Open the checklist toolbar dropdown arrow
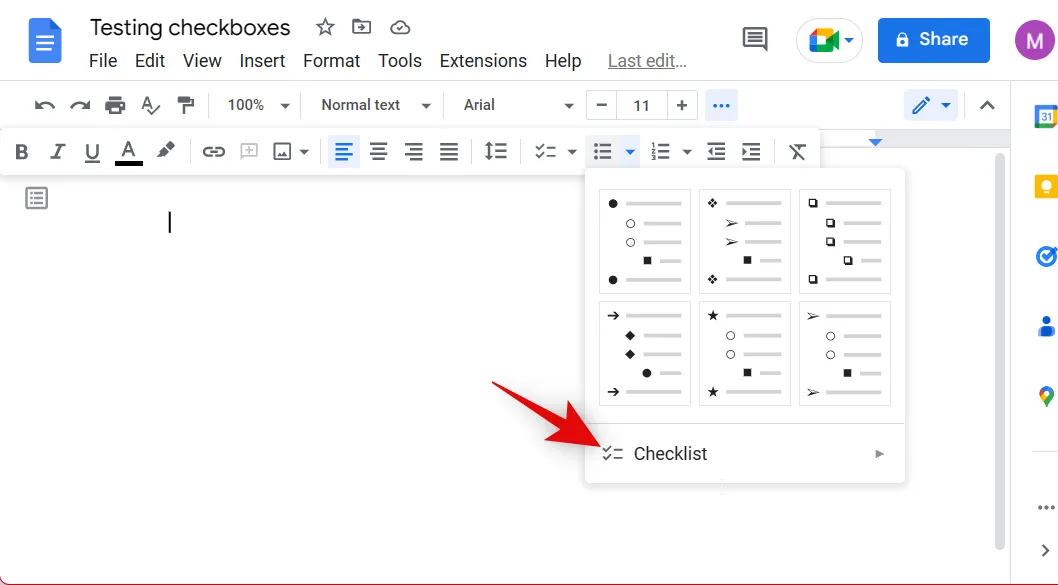1058x585 pixels. pos(572,152)
